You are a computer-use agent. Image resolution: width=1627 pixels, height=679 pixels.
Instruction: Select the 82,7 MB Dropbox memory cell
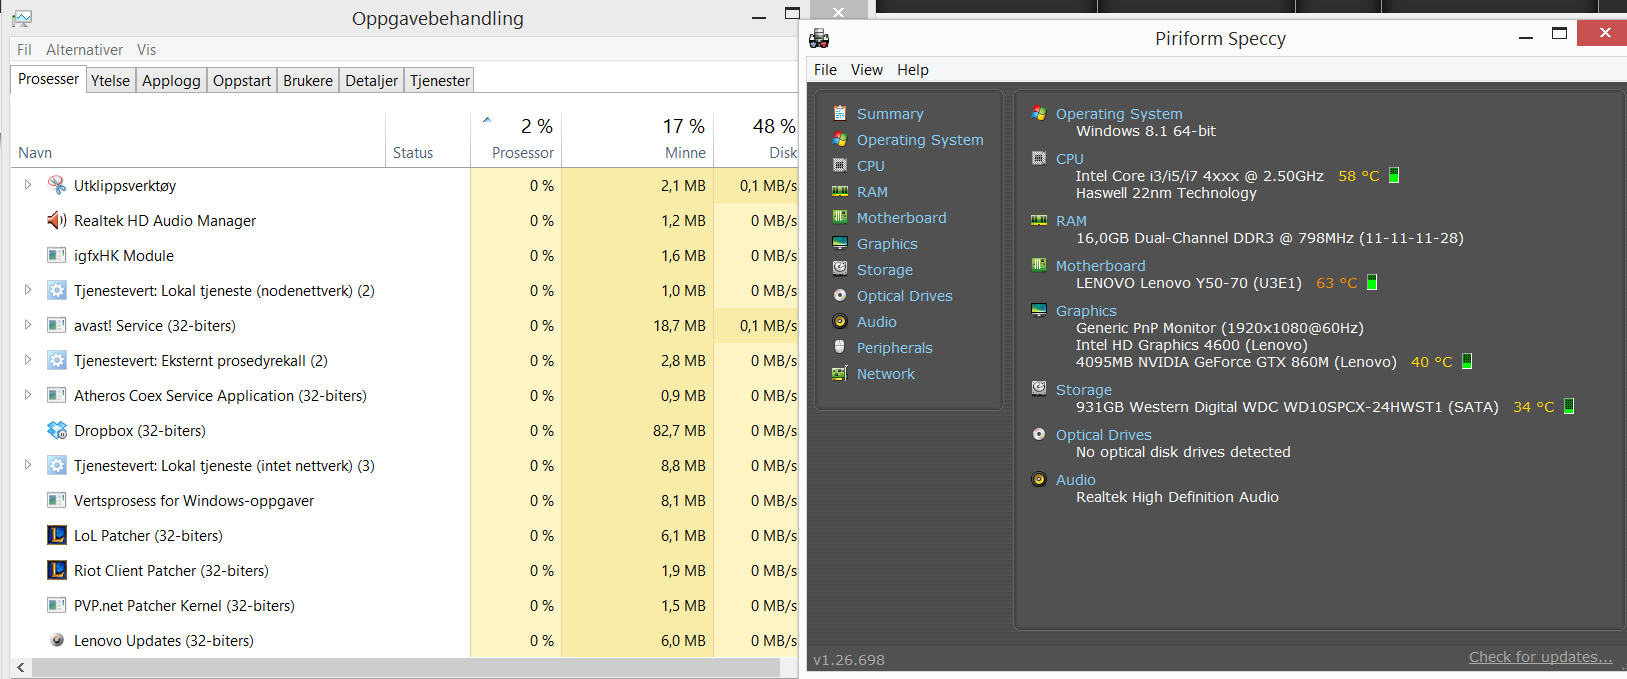point(637,430)
